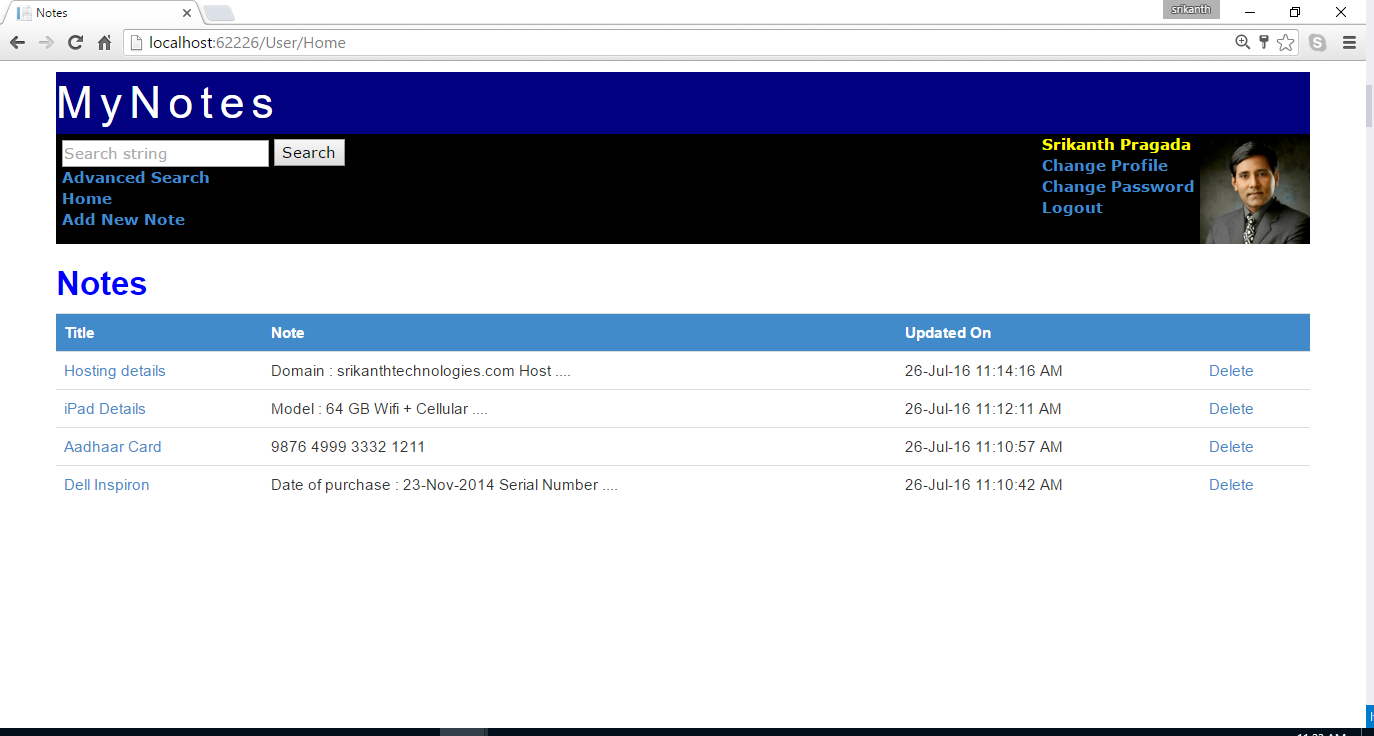Open the Aadhaar Card note

coord(113,447)
